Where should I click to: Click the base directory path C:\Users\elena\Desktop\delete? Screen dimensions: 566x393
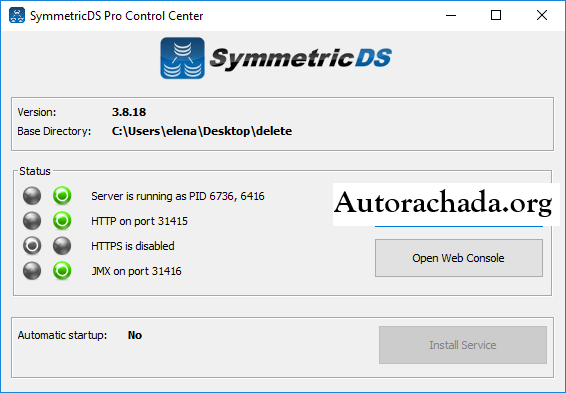pos(202,131)
